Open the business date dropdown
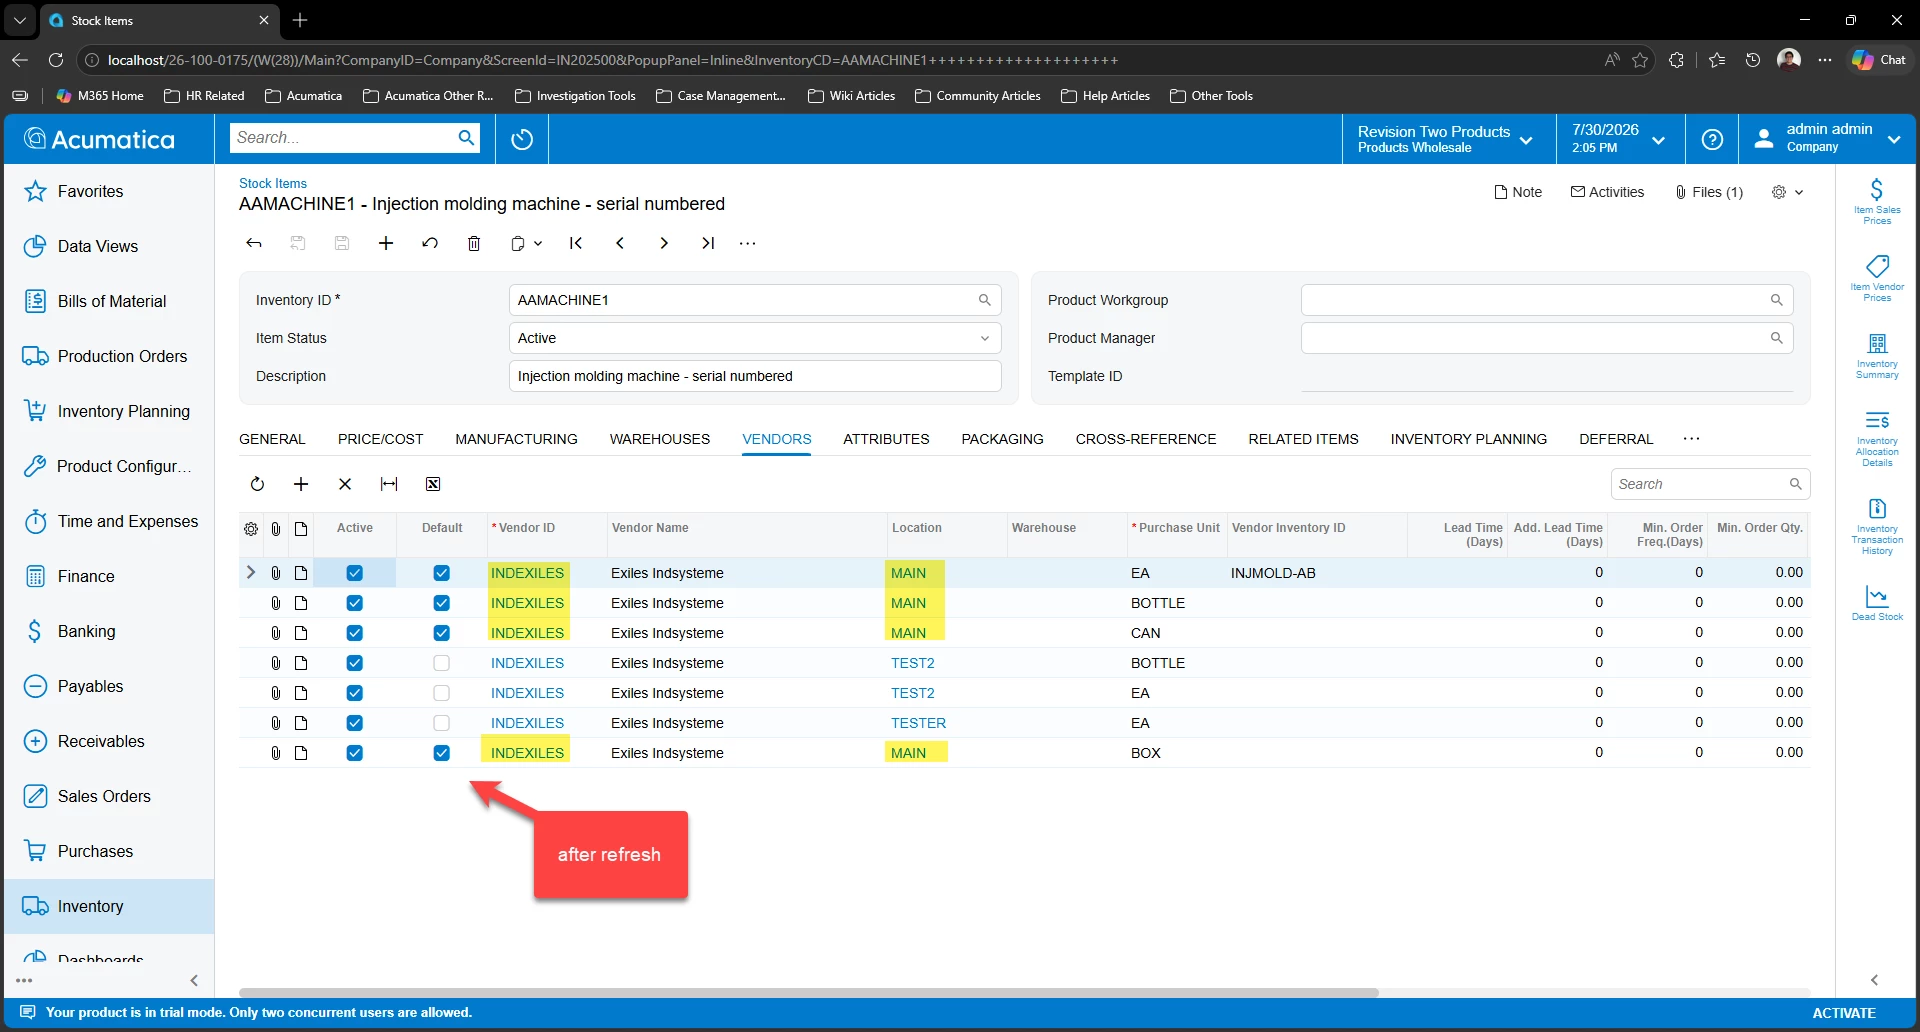The image size is (1920, 1032). point(1619,139)
